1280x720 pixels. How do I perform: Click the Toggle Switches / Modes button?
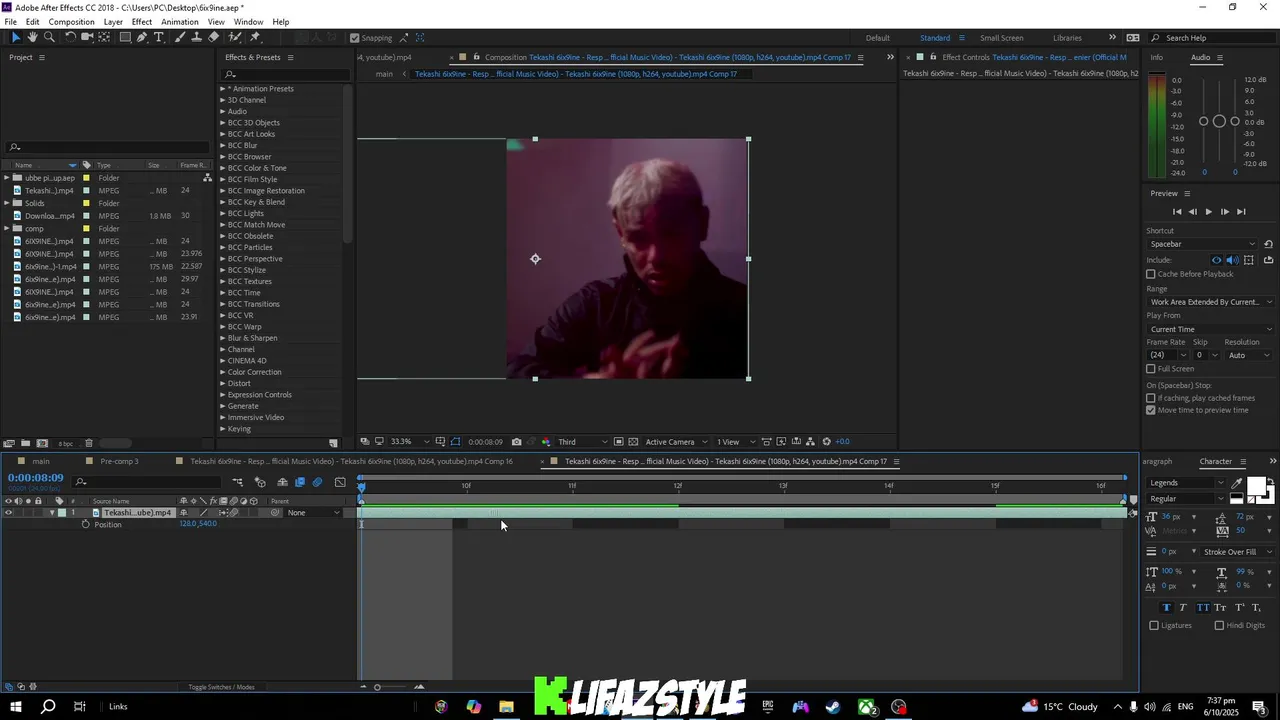[221, 687]
